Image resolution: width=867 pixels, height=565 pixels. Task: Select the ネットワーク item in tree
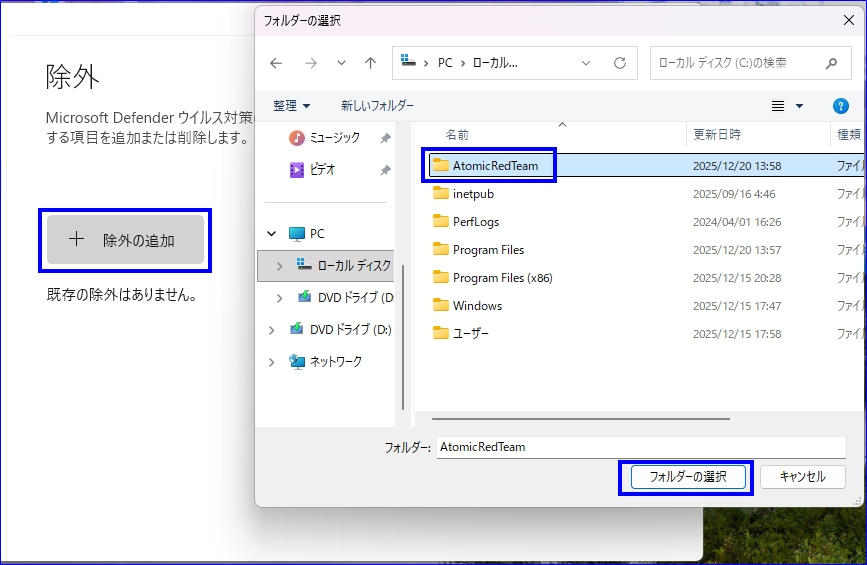335,362
